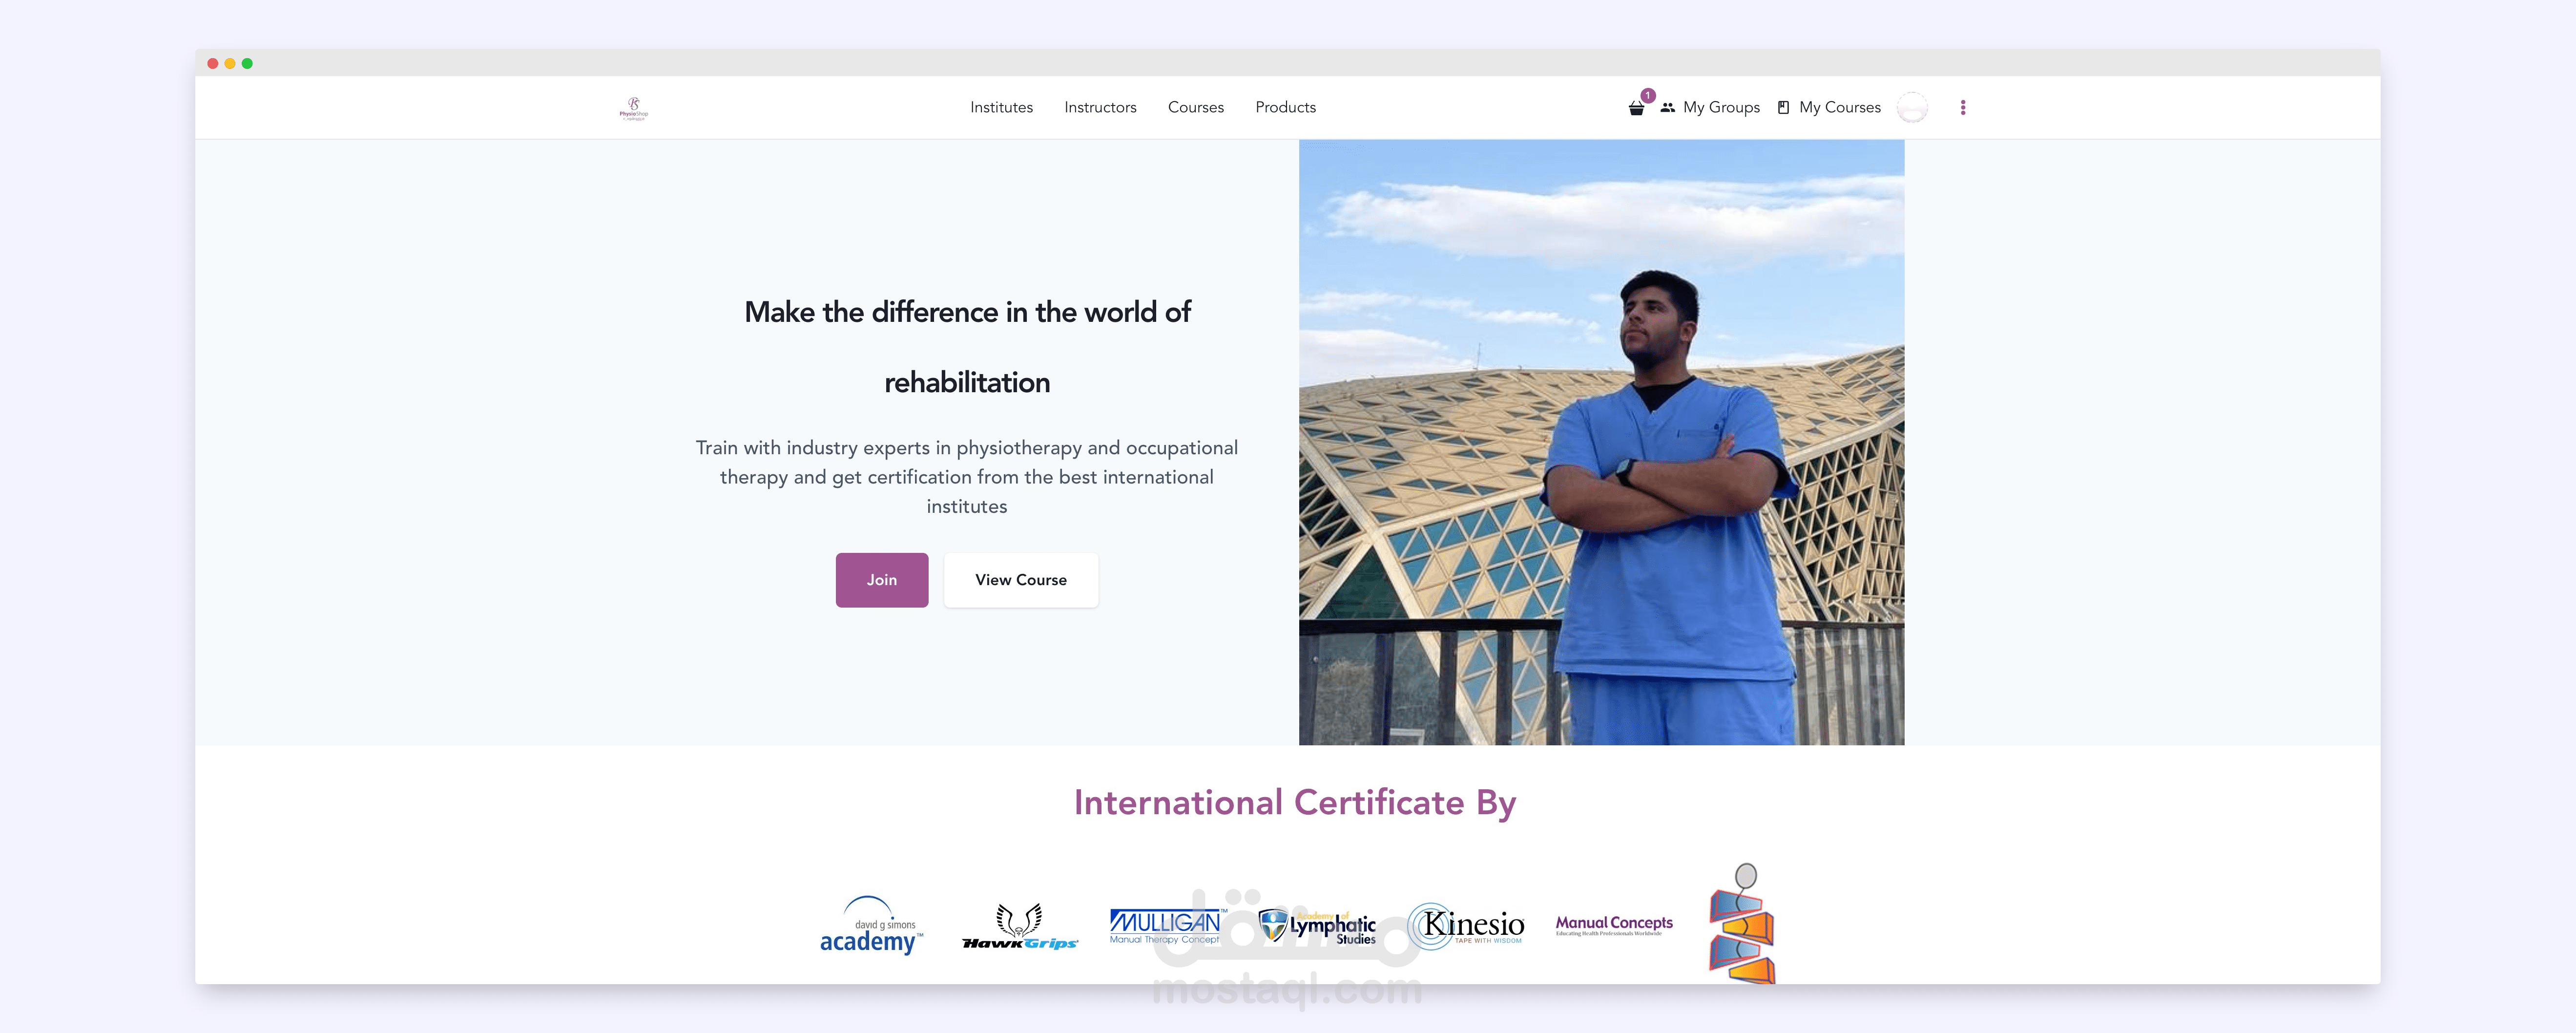Open the Courses nav item
The image size is (2576, 1033).
point(1196,107)
